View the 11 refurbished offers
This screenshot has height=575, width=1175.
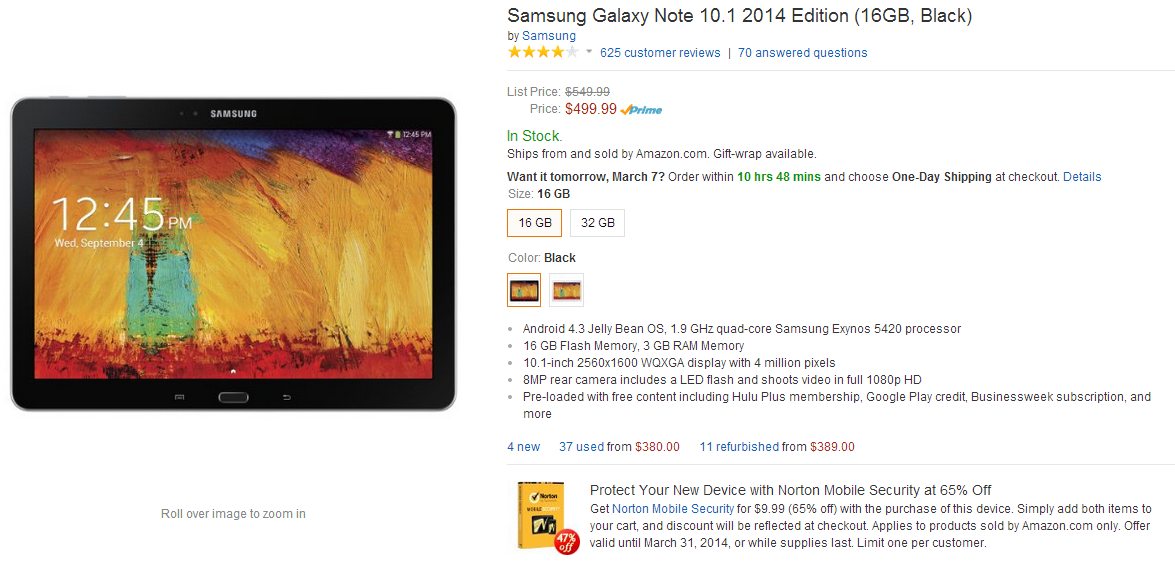pos(738,447)
